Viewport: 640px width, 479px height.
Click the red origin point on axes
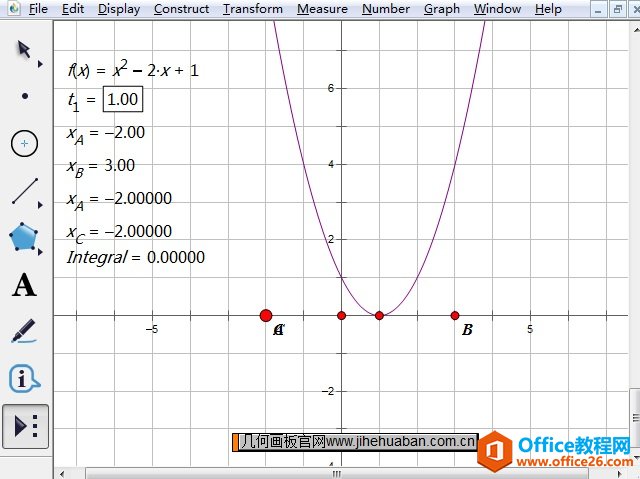tap(342, 315)
